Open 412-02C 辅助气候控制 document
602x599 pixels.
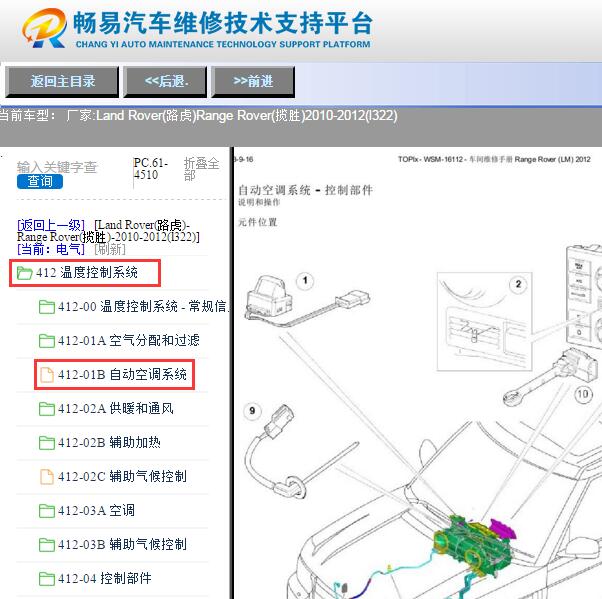pos(122,476)
